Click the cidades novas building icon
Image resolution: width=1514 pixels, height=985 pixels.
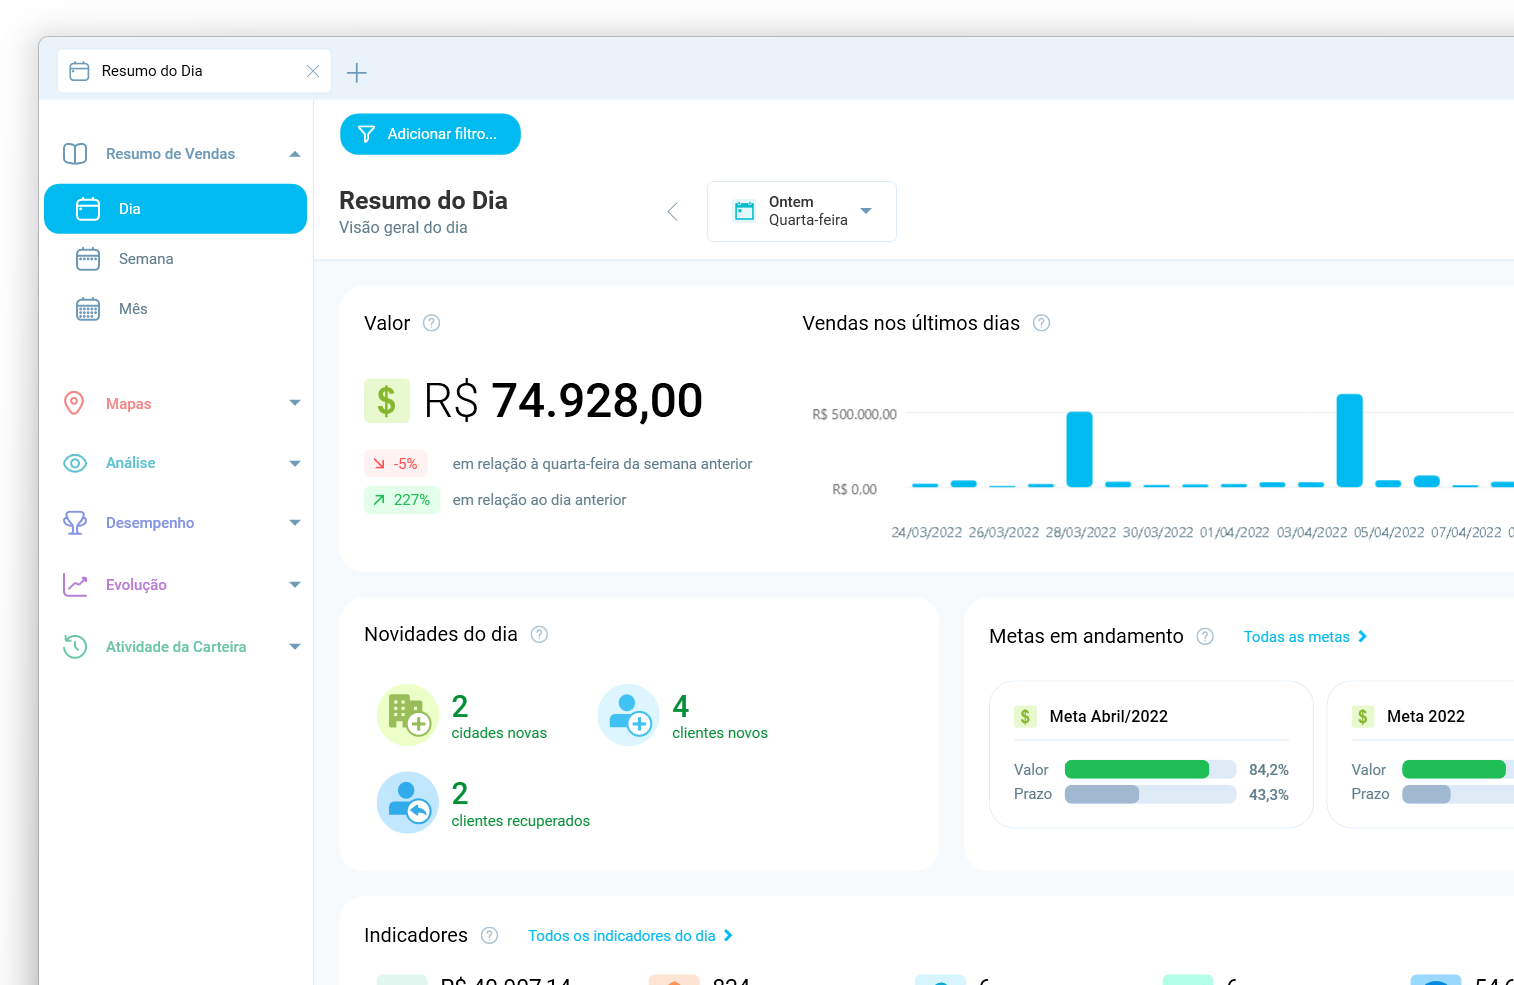tap(407, 715)
